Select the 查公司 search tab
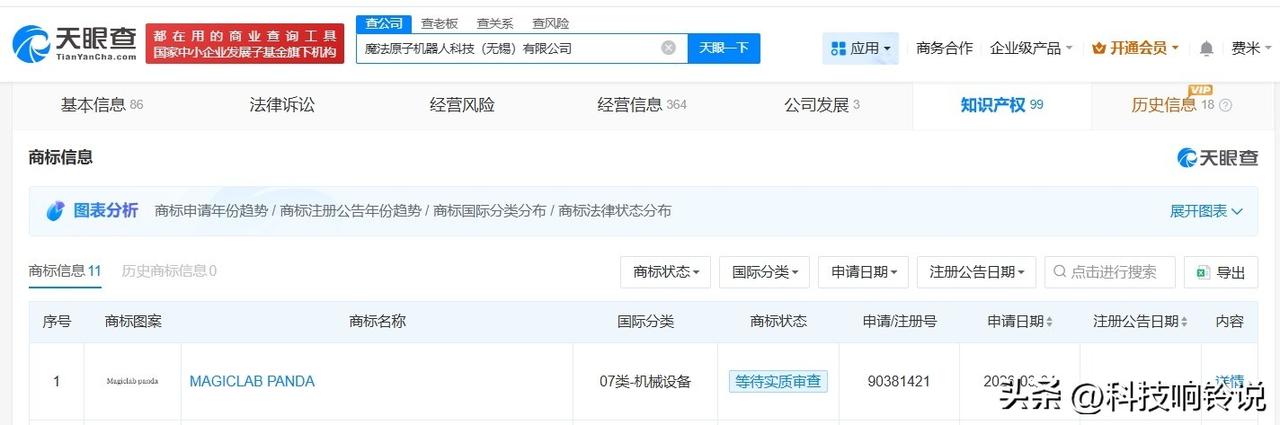Screen dimensions: 1280x425 382,23
